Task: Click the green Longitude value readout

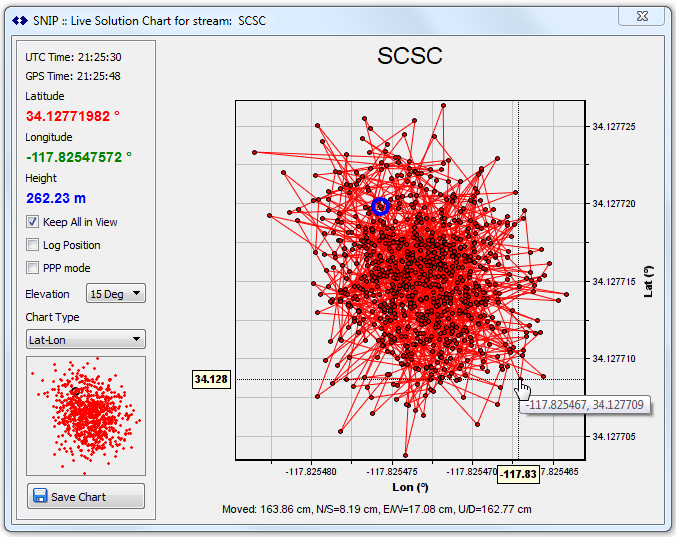Action: [78, 157]
